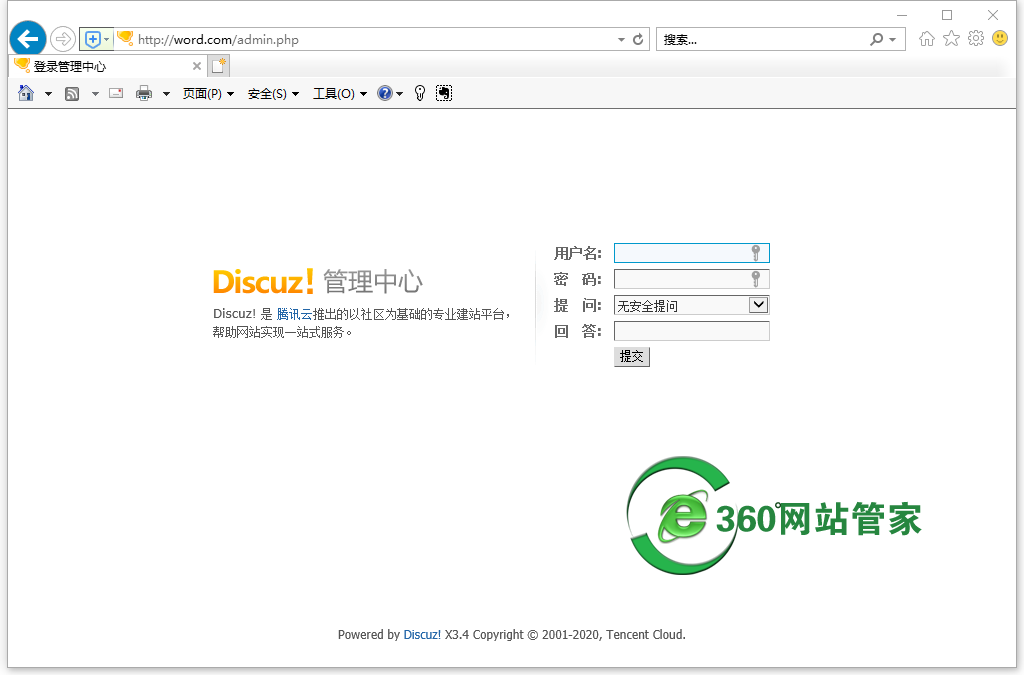Open Favorites star icon
The width and height of the screenshot is (1024, 675).
click(952, 39)
